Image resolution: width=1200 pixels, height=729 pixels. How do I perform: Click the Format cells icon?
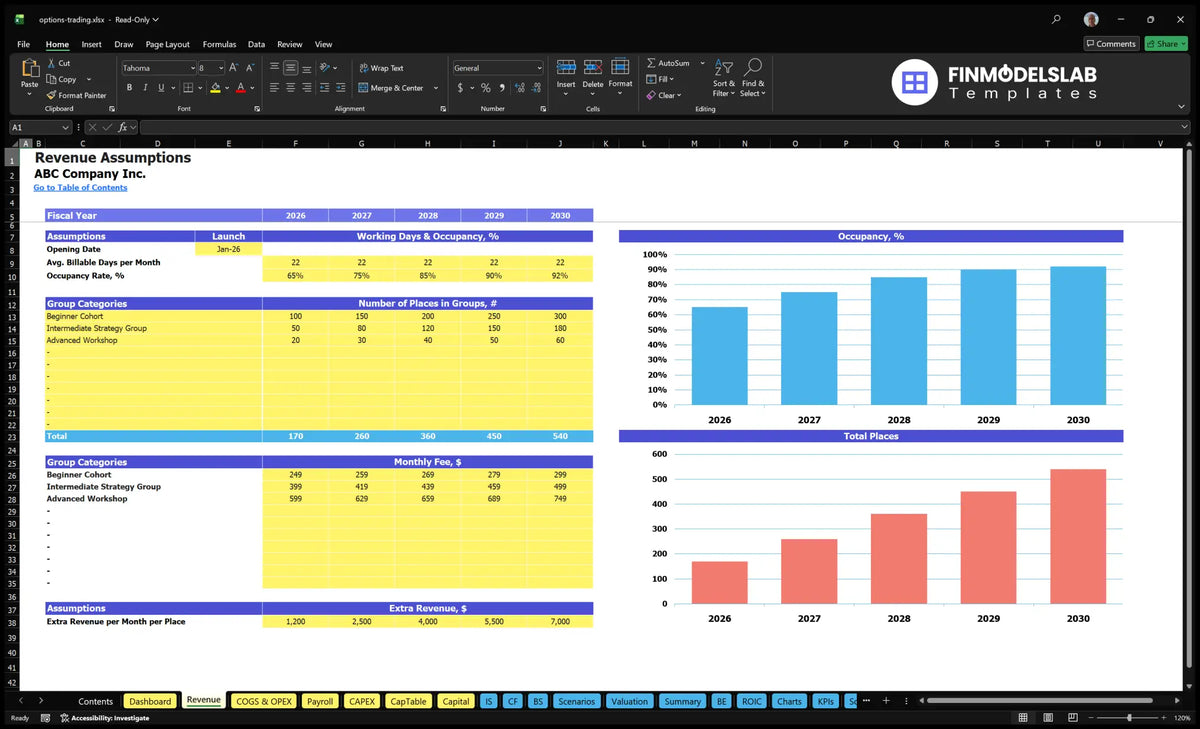pos(620,67)
